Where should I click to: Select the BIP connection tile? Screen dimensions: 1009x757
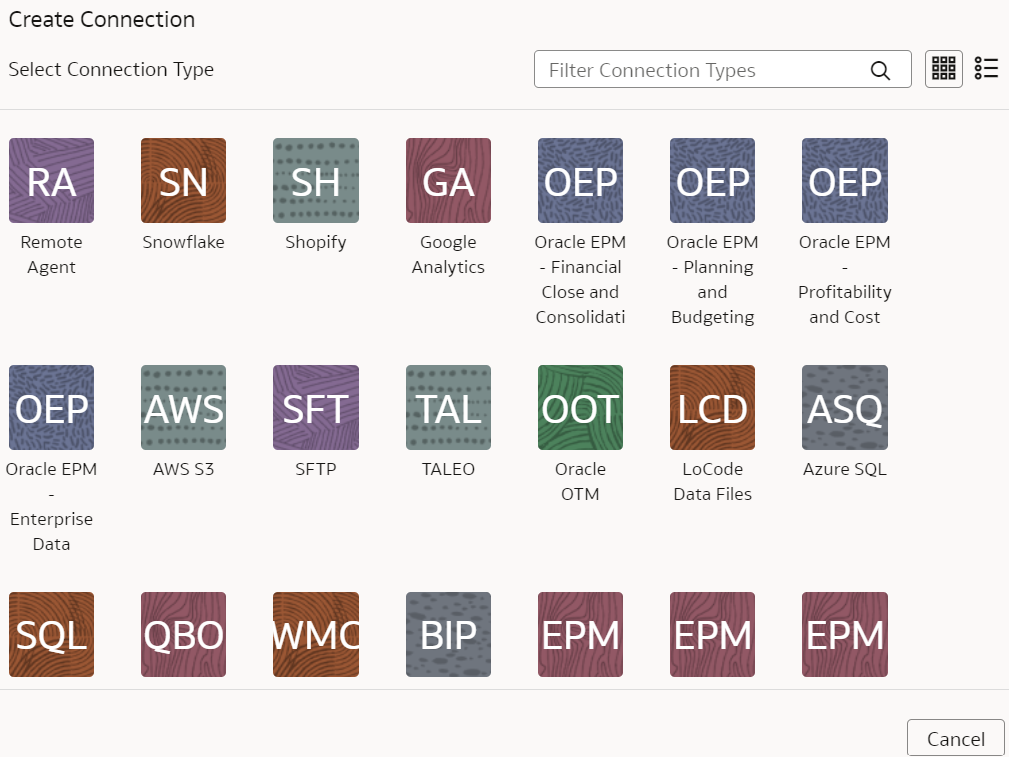pos(448,634)
